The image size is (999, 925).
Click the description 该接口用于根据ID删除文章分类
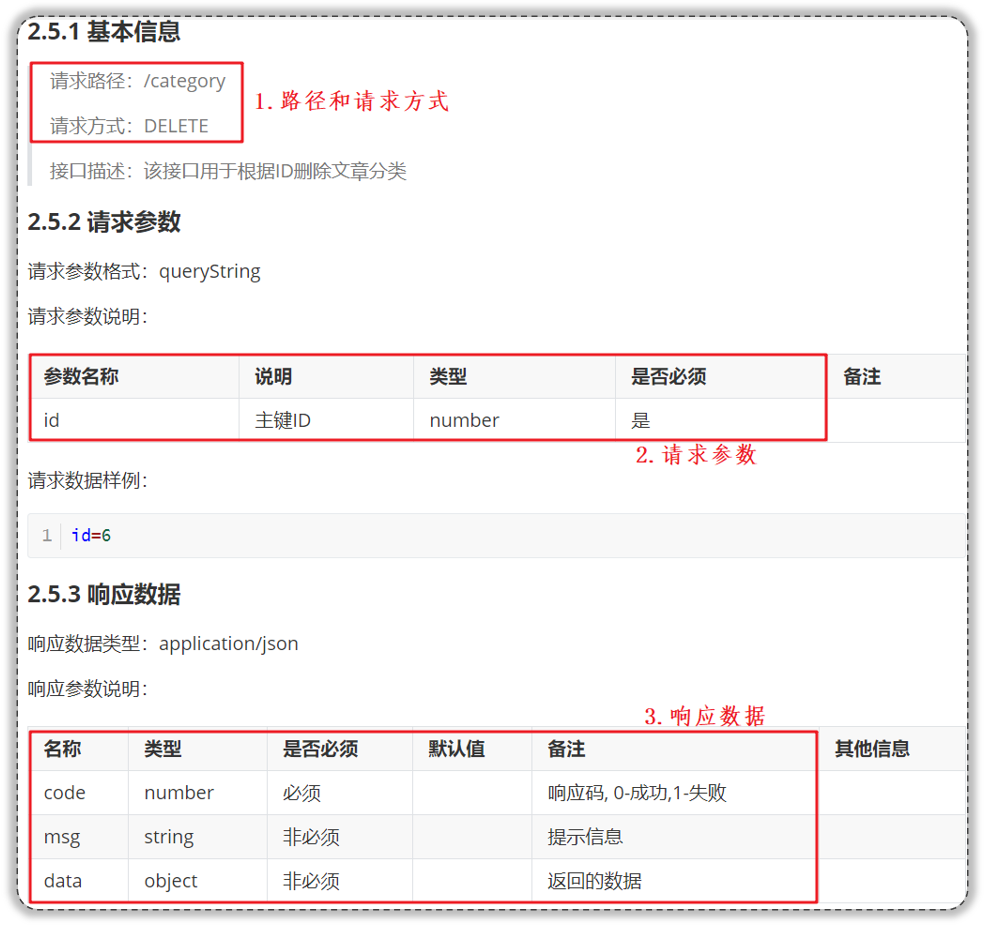pos(275,171)
